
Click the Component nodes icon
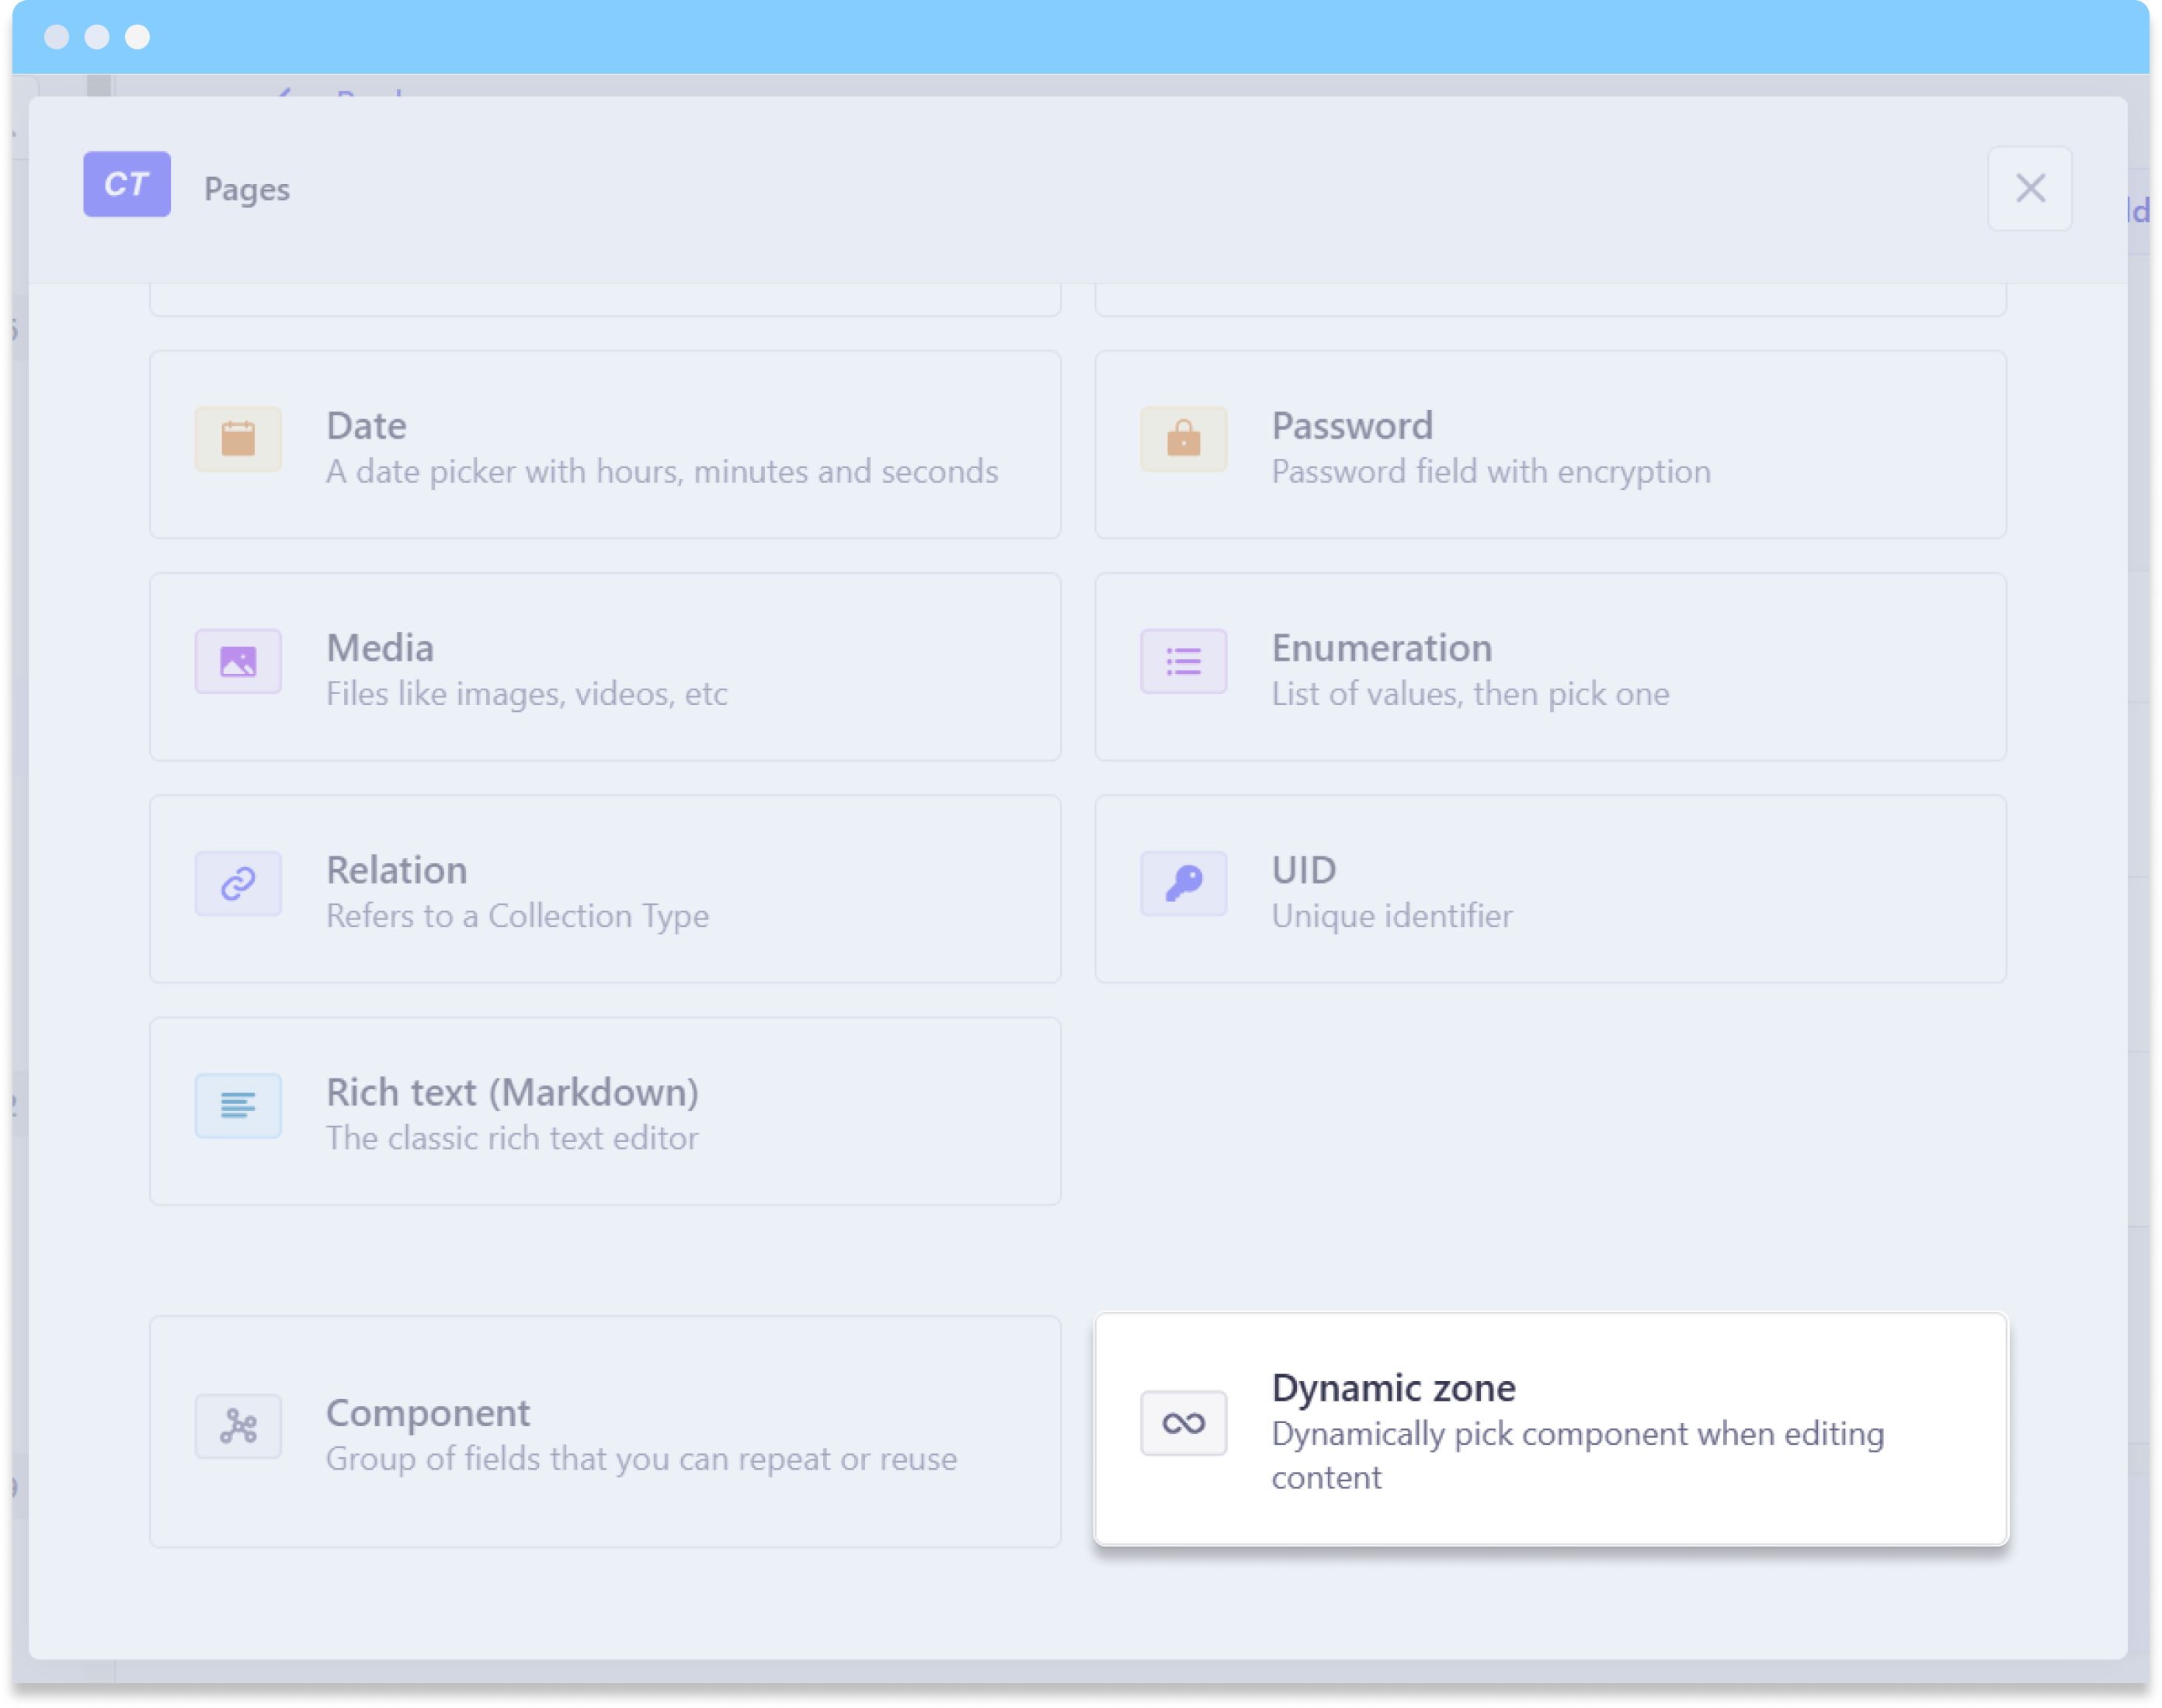click(238, 1426)
